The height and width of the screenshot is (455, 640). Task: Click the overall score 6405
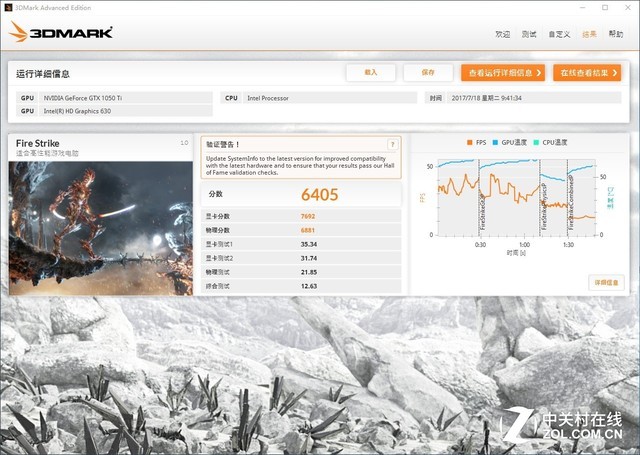[320, 195]
